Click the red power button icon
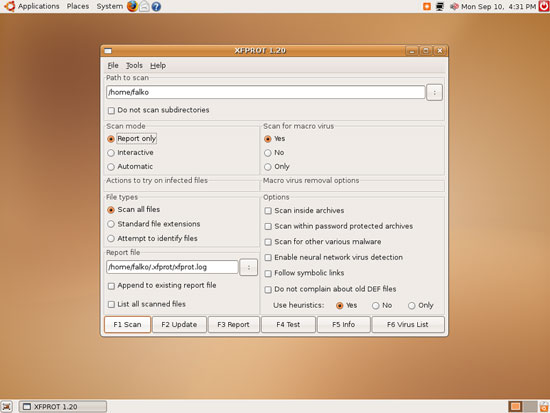 [544, 6]
